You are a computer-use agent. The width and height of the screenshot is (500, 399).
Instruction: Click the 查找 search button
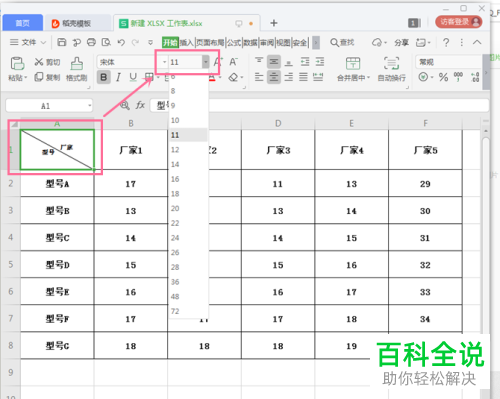[x=342, y=42]
